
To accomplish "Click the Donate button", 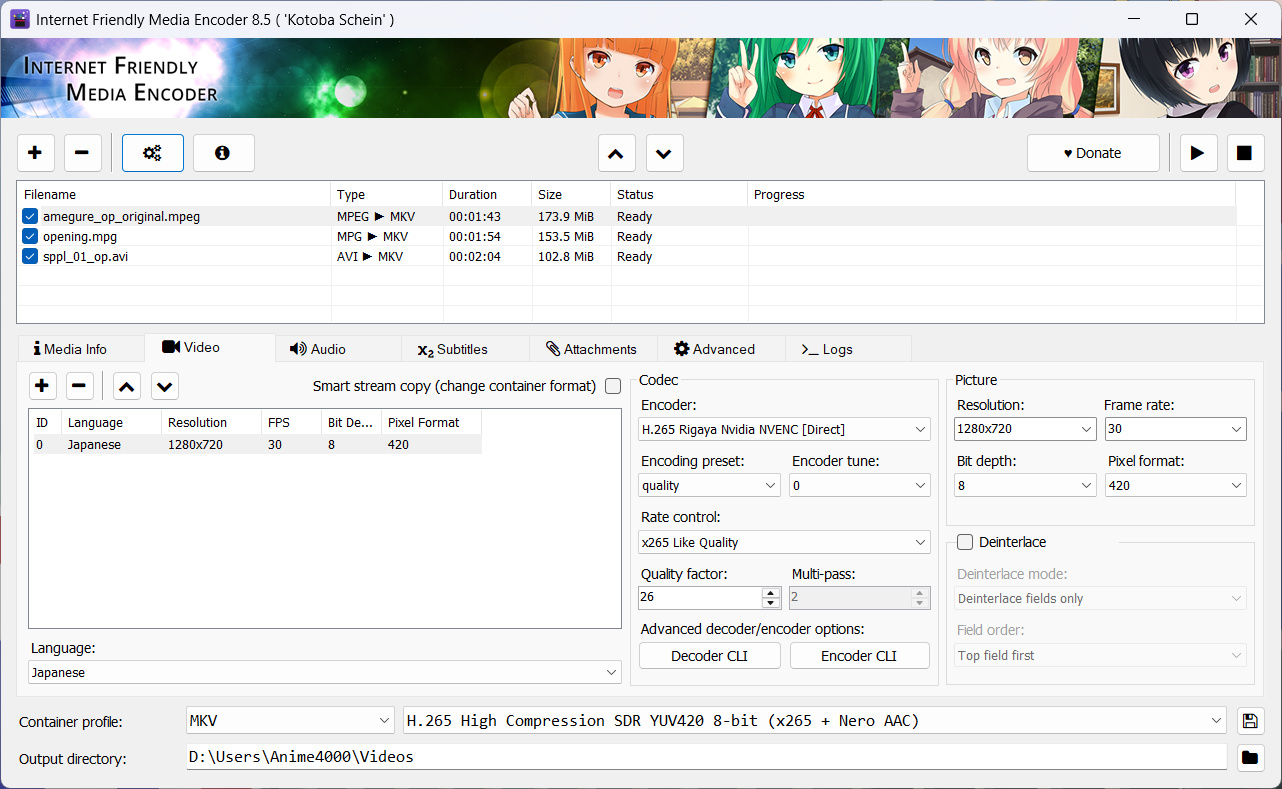I will [x=1093, y=153].
